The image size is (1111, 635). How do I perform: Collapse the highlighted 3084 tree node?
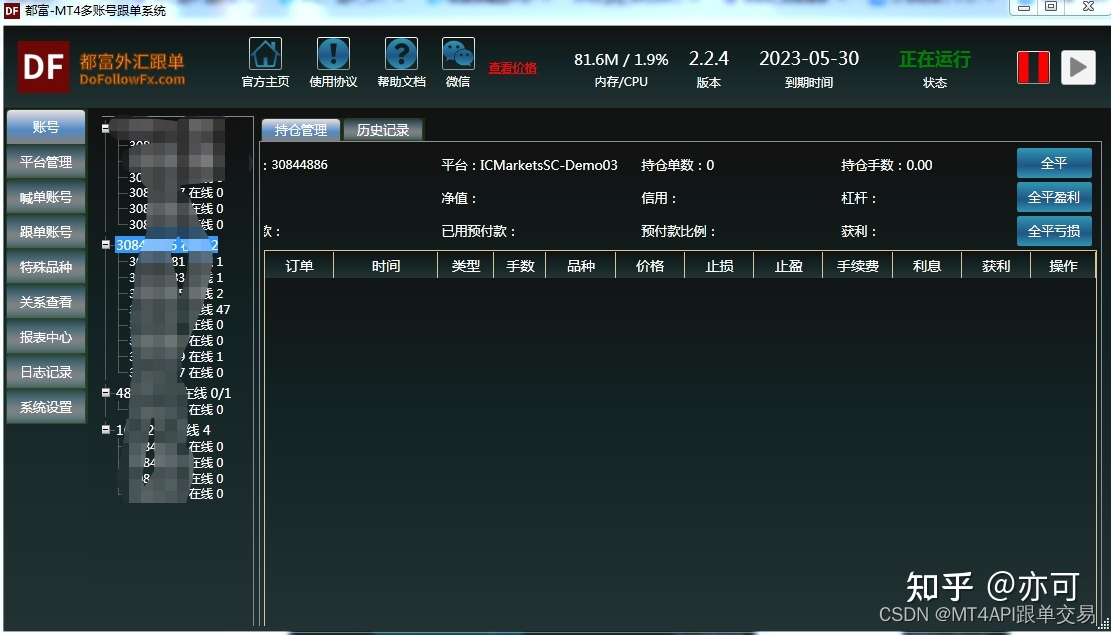point(106,245)
